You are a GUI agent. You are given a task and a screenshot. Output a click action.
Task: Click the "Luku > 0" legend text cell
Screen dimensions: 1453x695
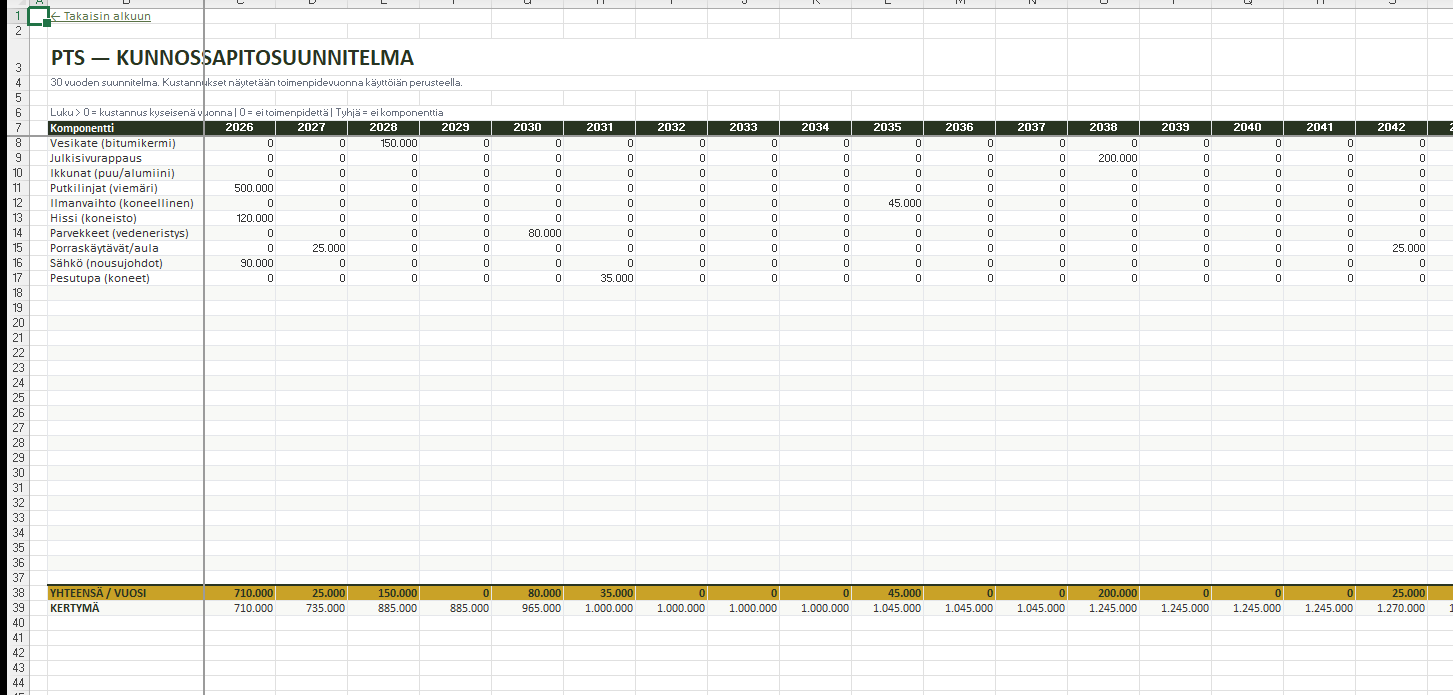tap(246, 112)
